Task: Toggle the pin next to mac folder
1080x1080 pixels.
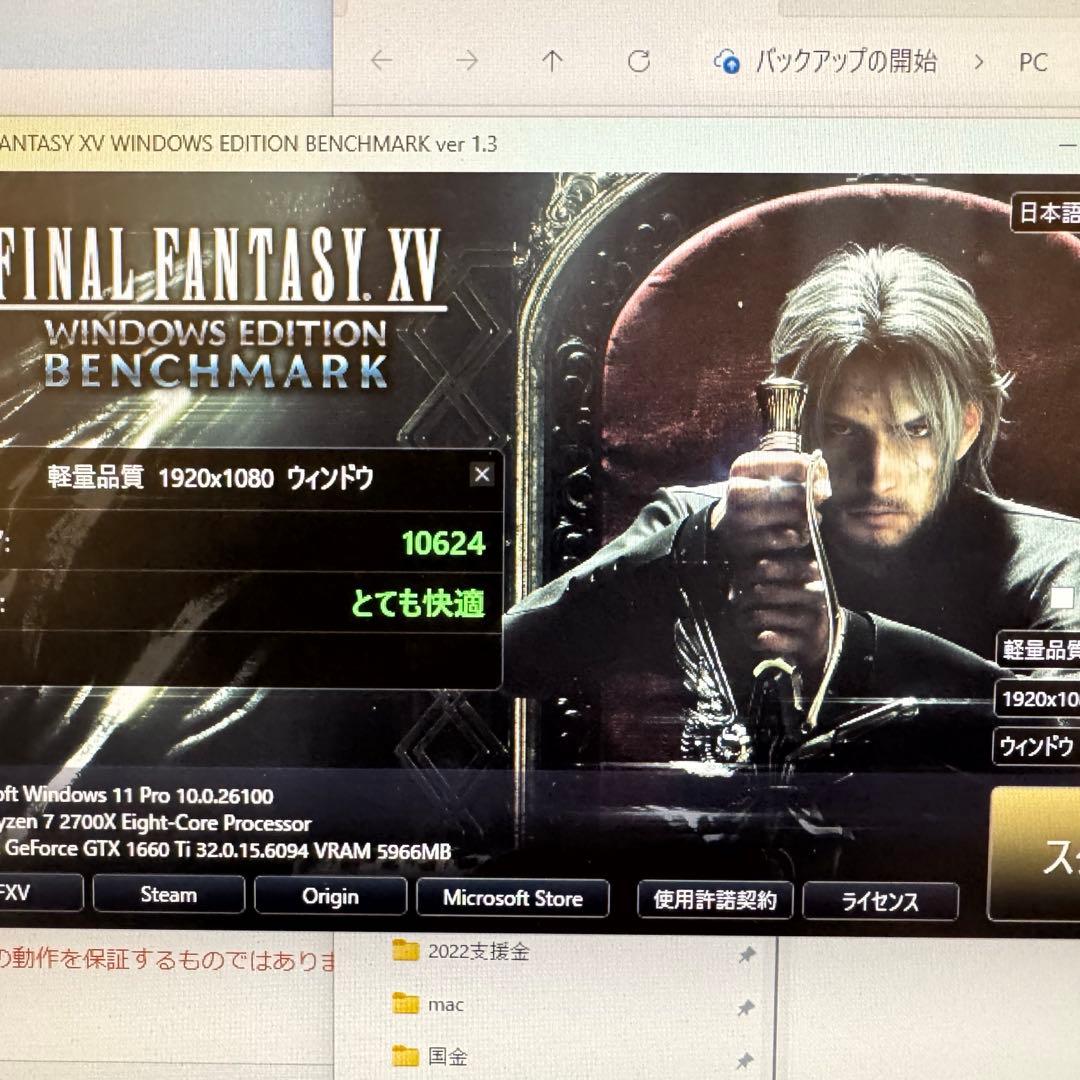Action: [x=745, y=1005]
